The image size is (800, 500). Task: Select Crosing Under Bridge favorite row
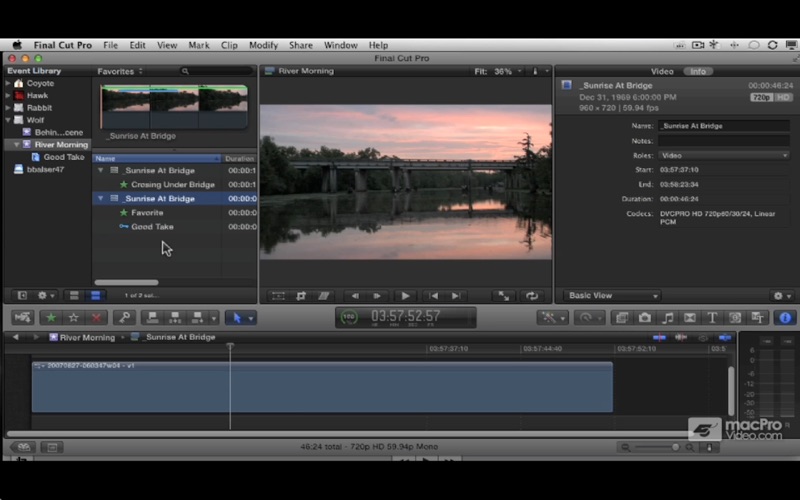(x=174, y=184)
